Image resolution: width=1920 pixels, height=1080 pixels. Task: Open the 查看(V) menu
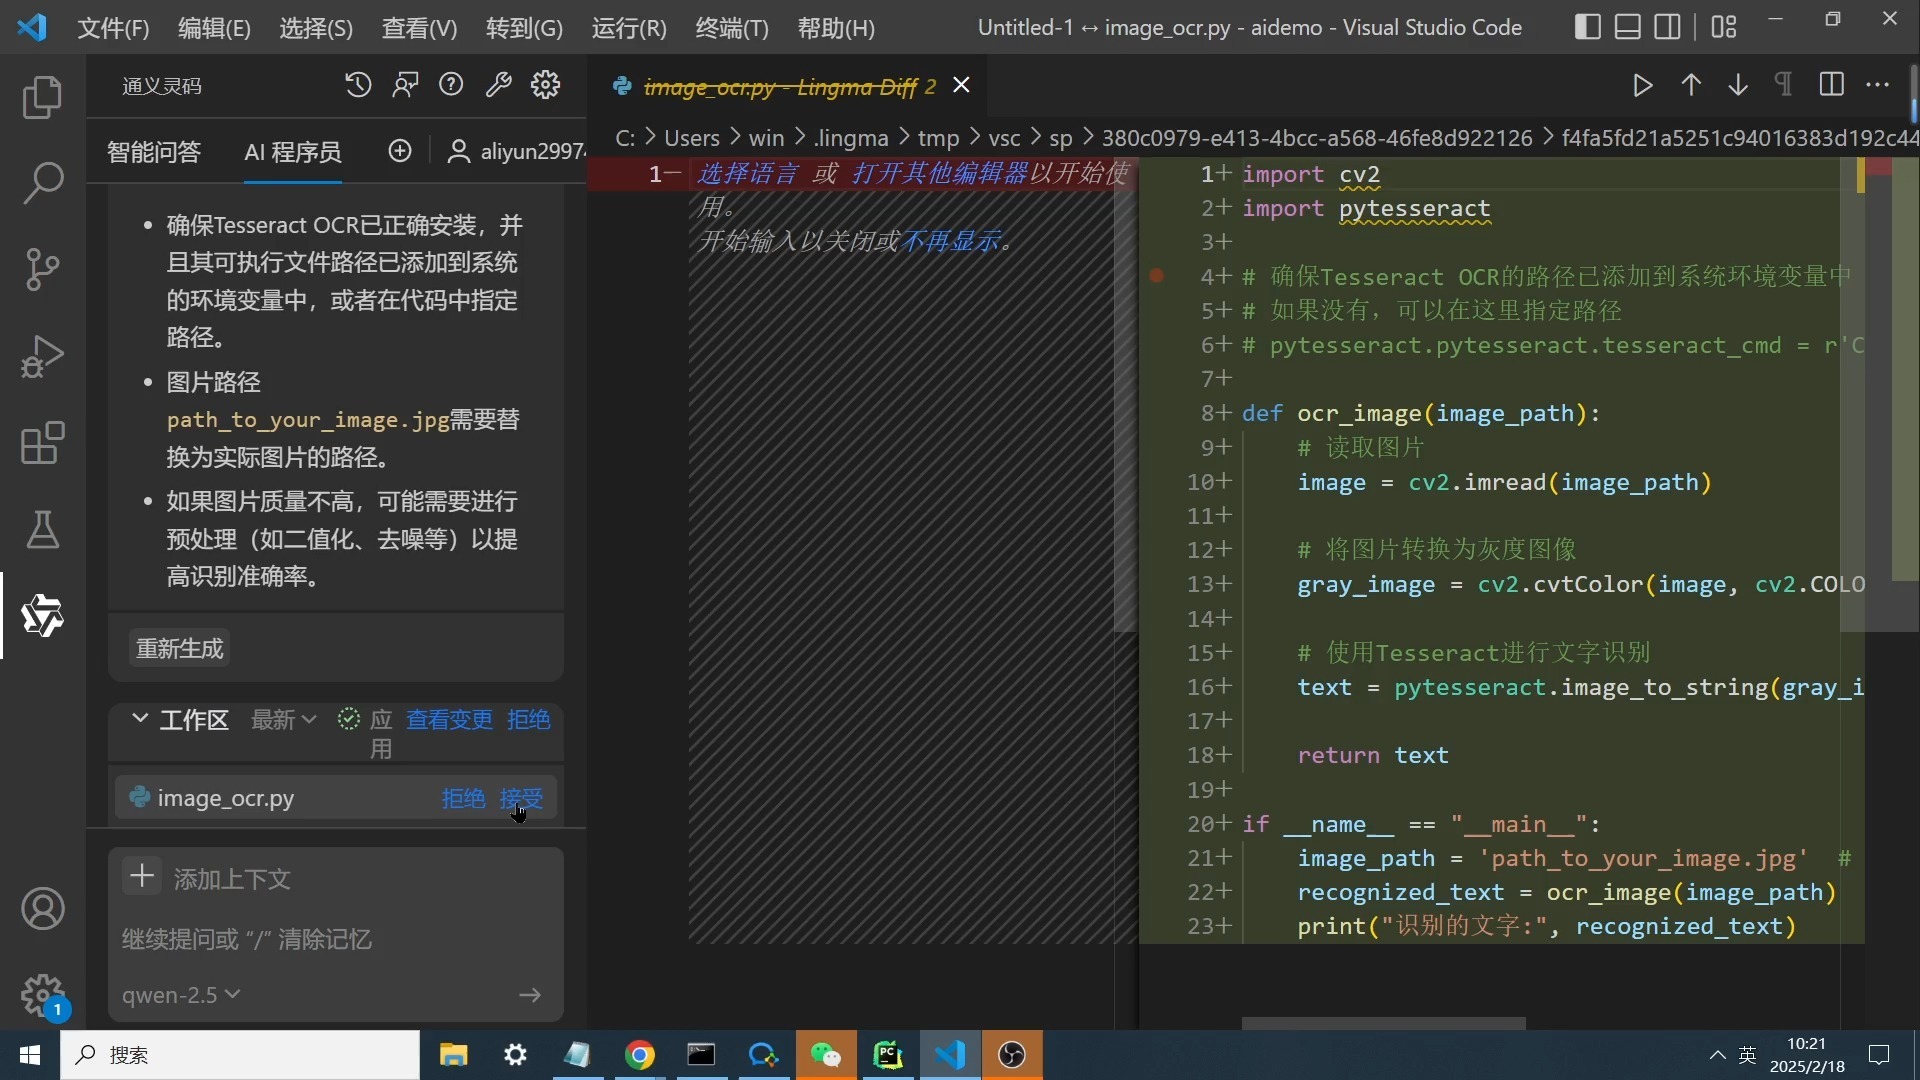418,28
